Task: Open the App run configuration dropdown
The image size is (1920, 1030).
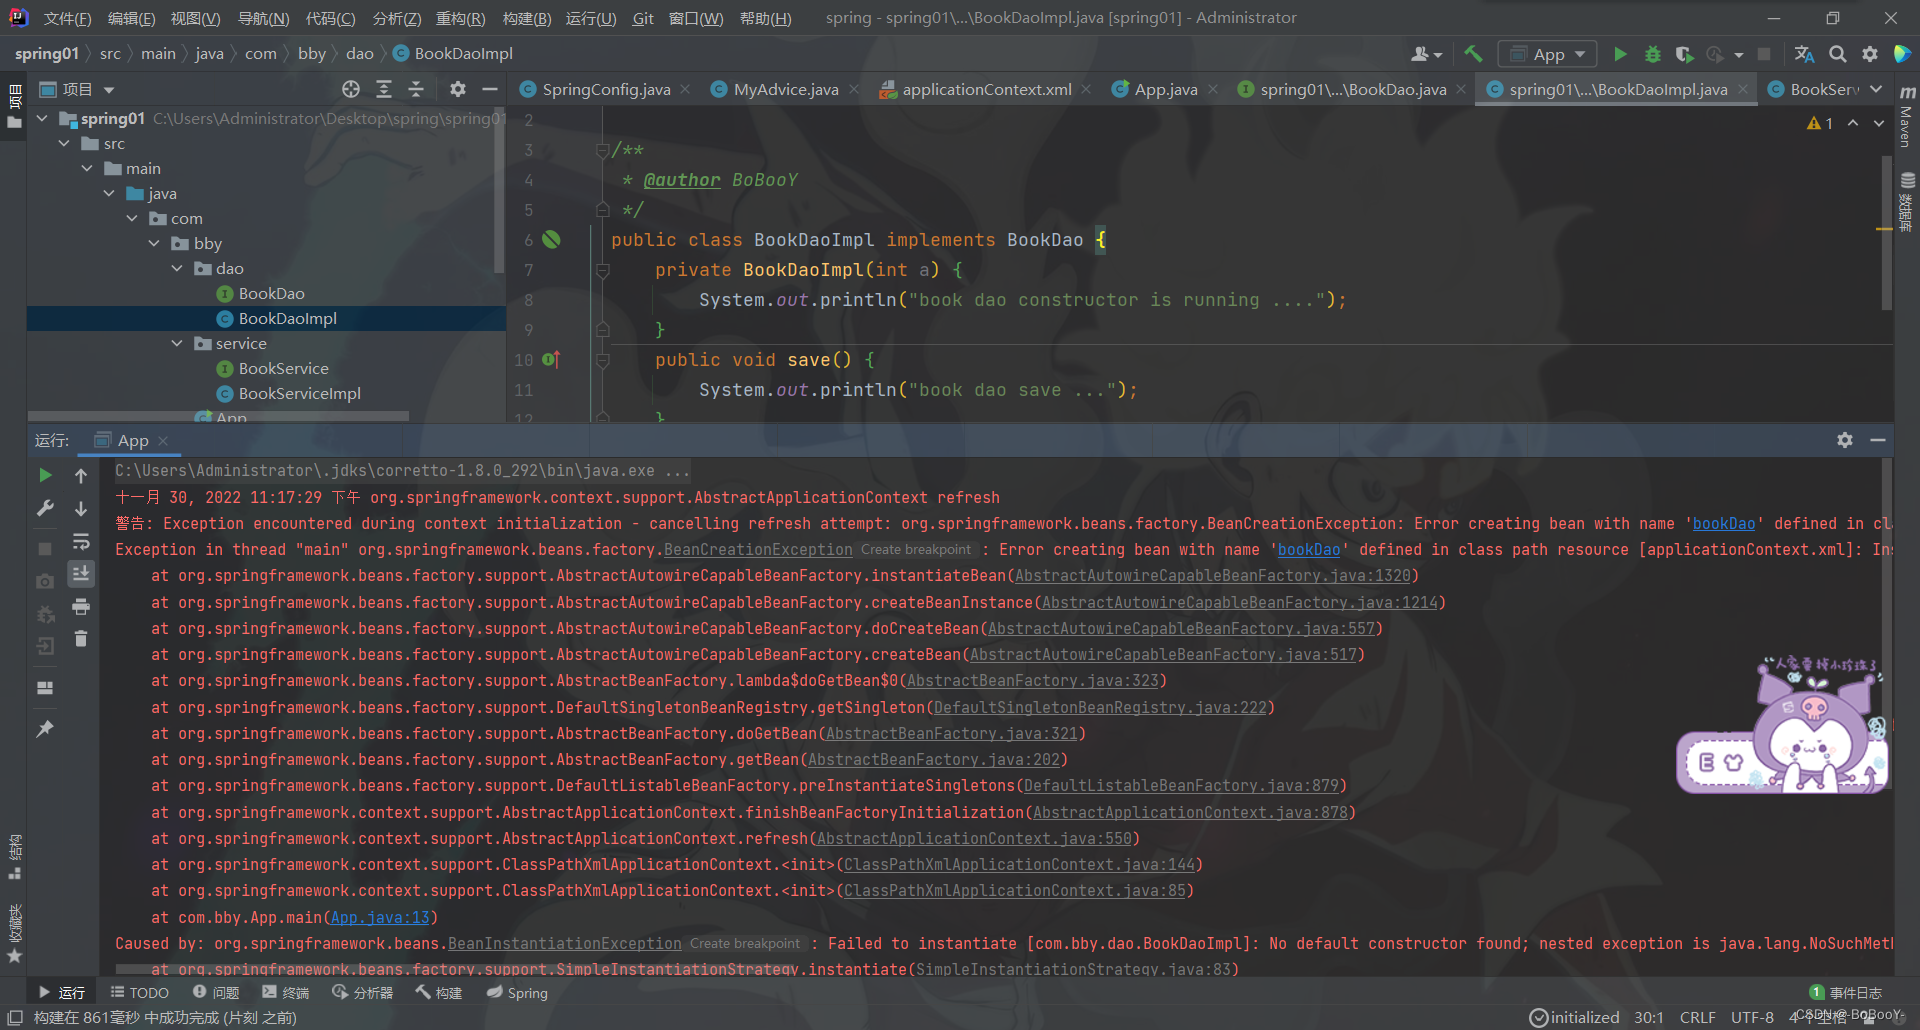Action: coord(1548,54)
